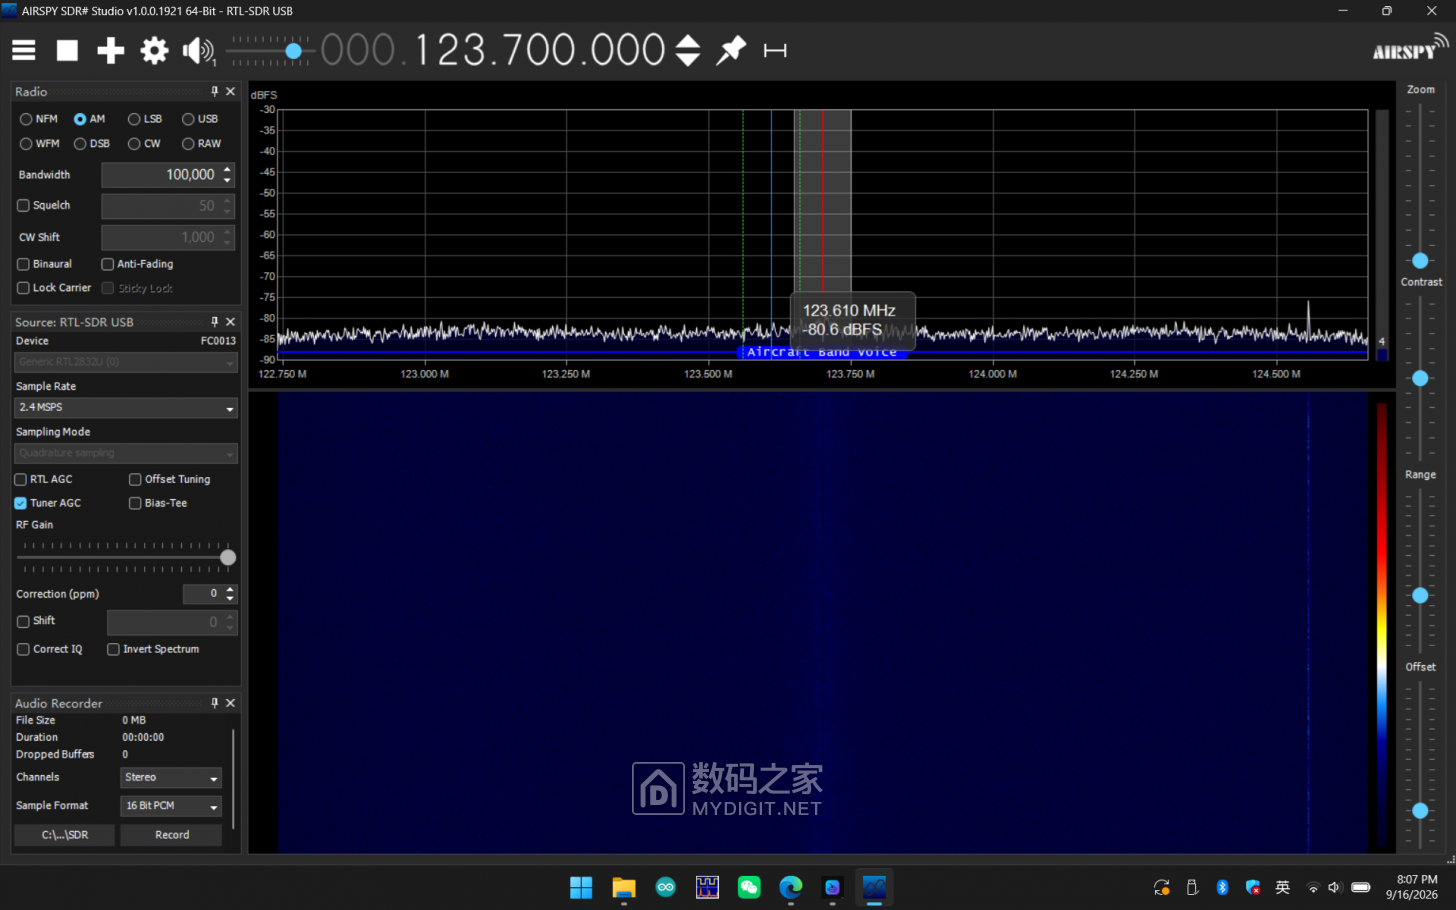Add a new slice with the plus icon
Screen dimensions: 1456x910
111,50
